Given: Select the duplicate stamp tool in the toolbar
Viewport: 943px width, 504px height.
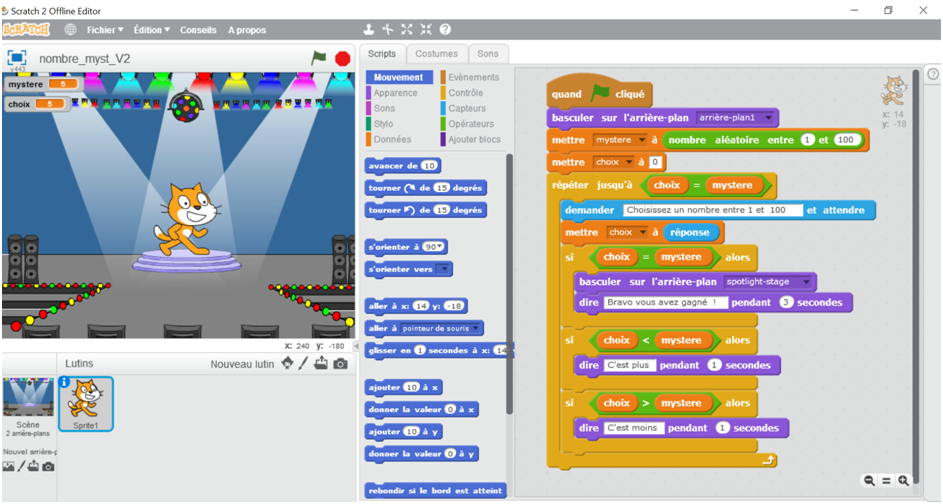Looking at the screenshot, I should coord(369,30).
